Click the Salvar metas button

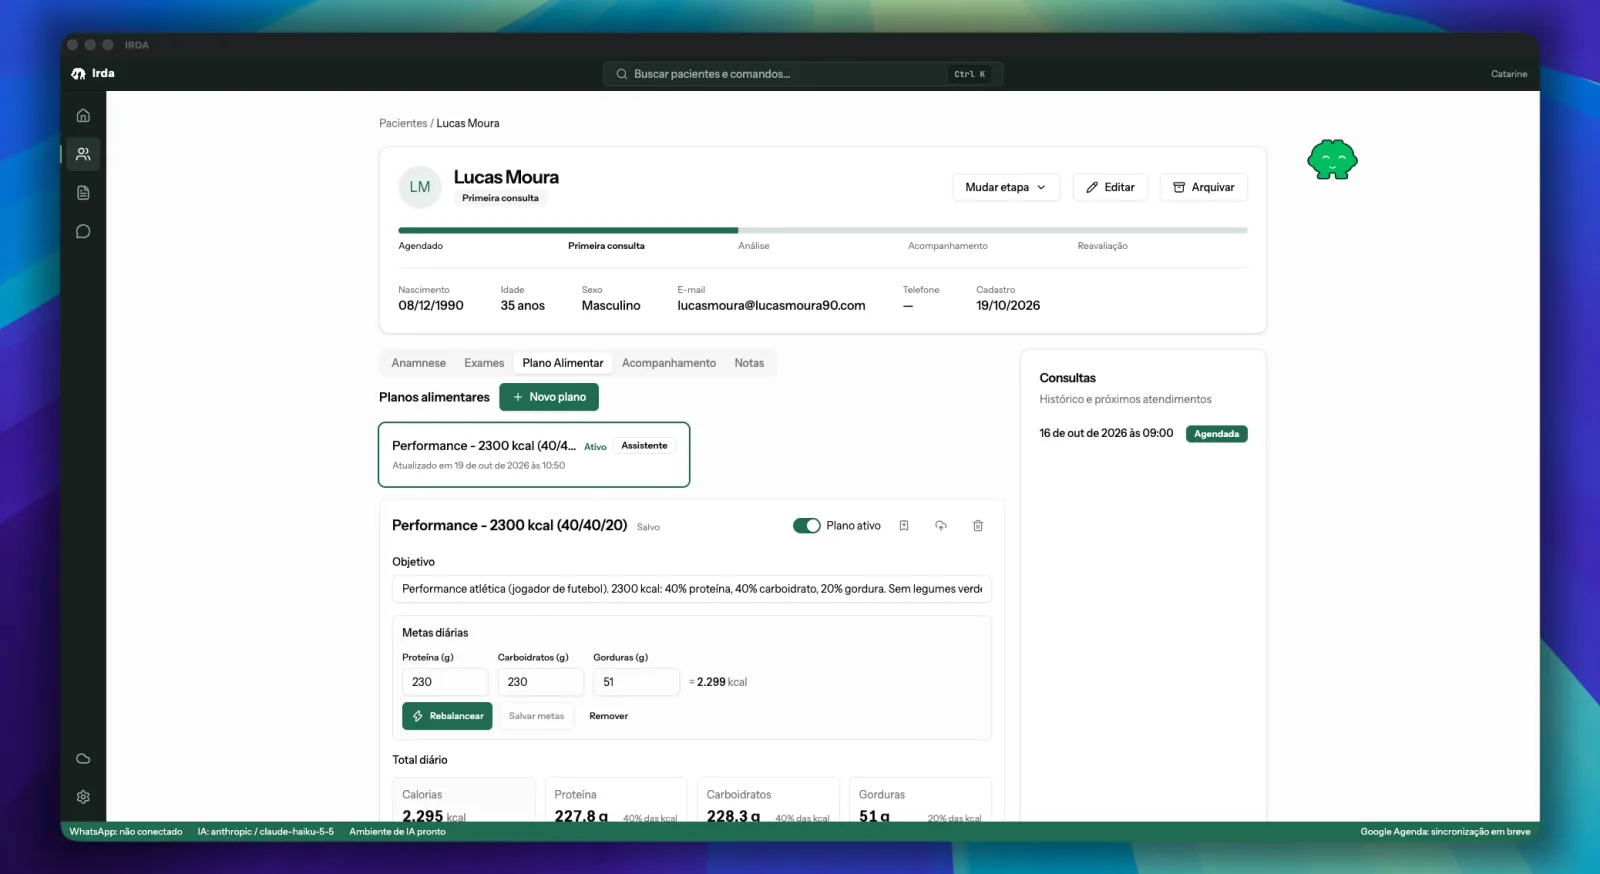point(536,716)
